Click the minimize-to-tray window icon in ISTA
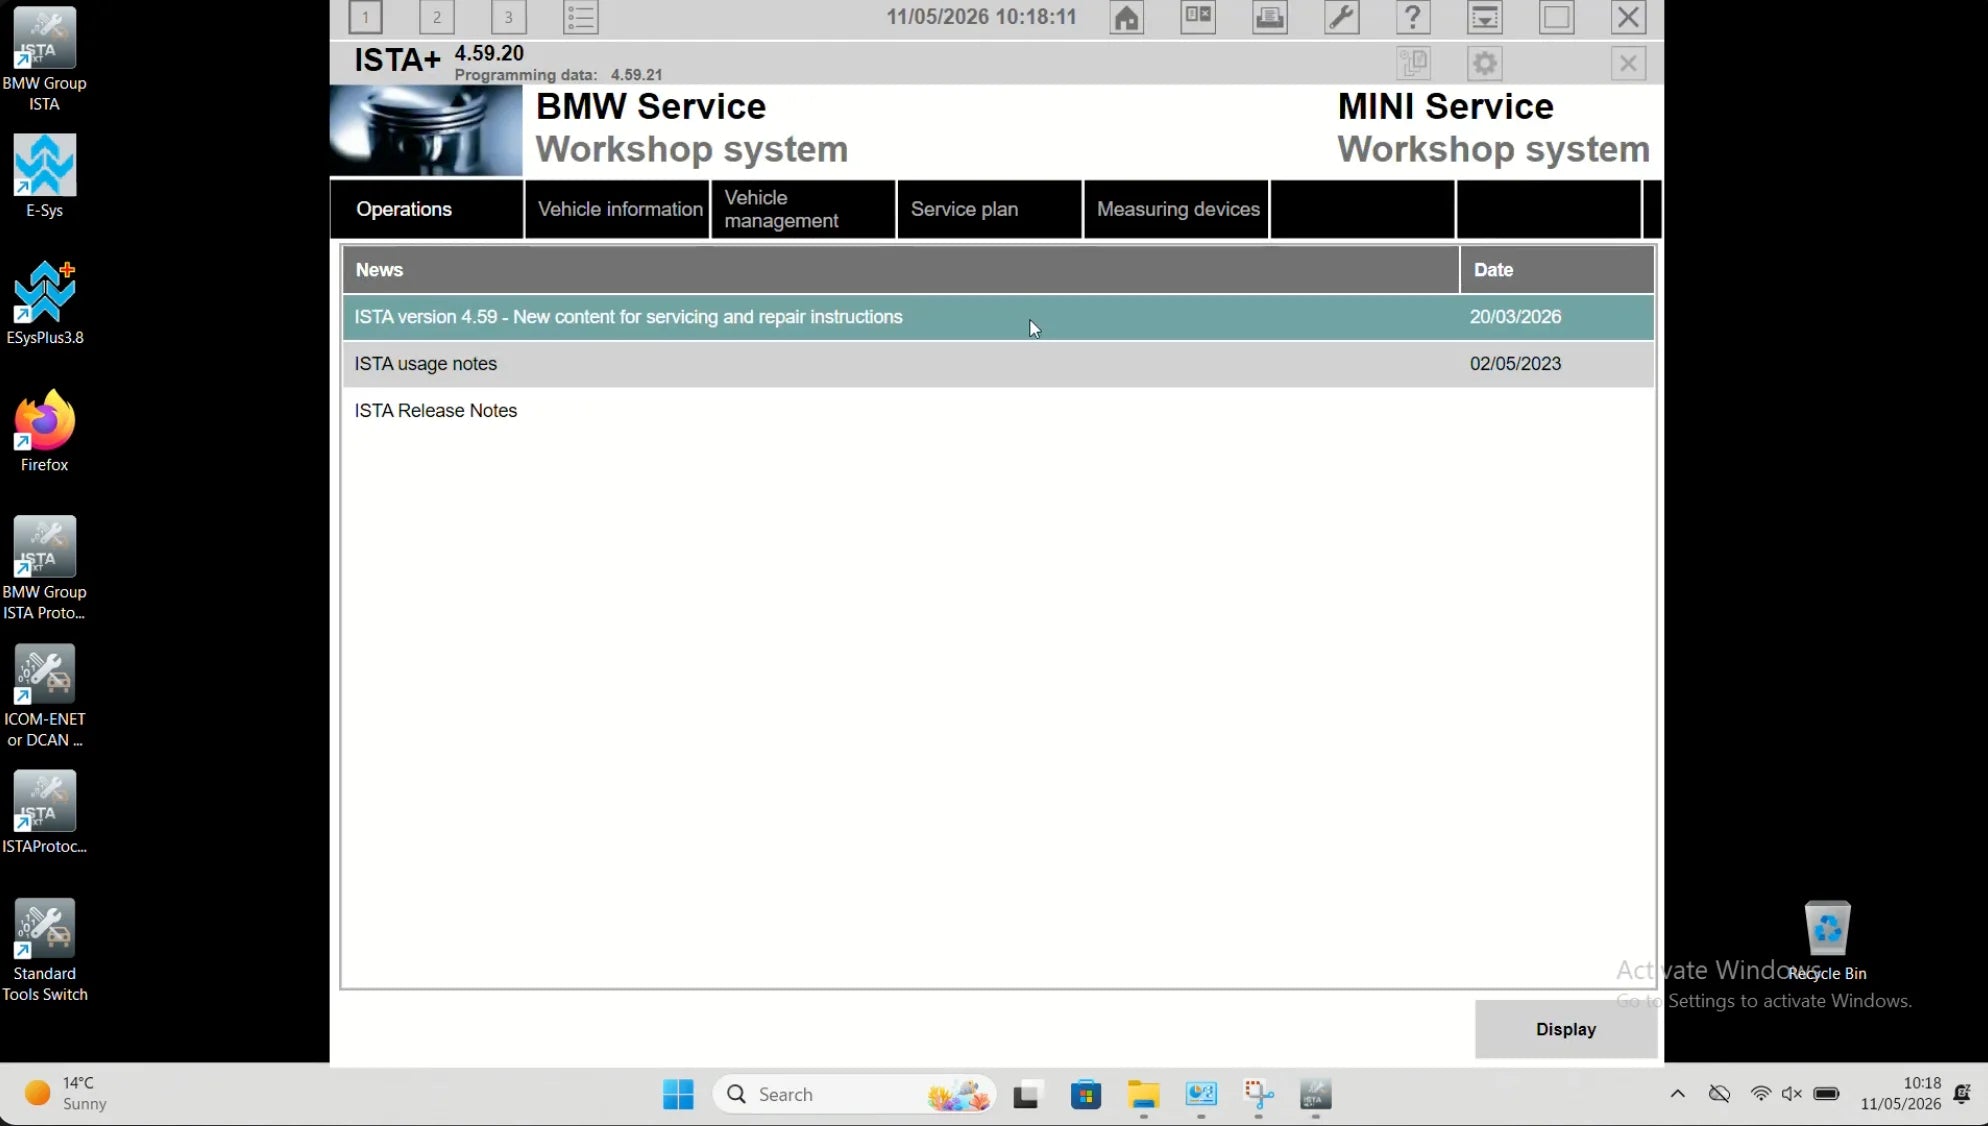Viewport: 1988px width, 1126px height. point(1485,17)
